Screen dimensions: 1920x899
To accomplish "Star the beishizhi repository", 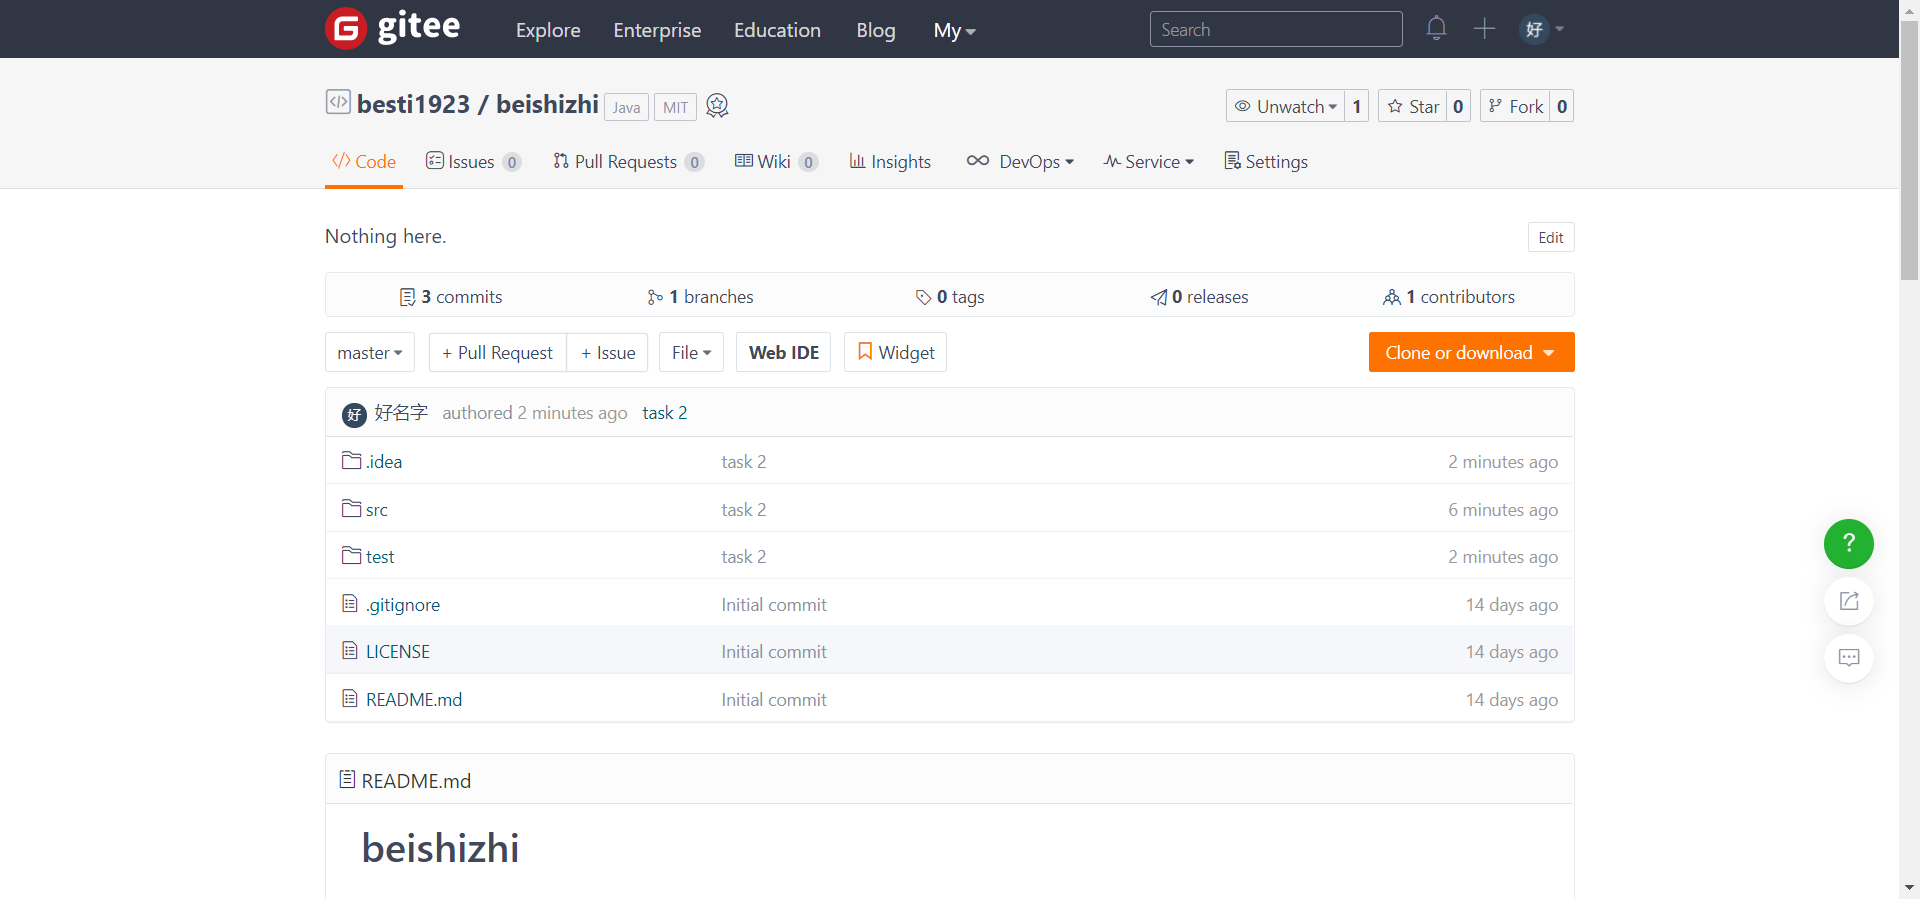I will tap(1413, 106).
